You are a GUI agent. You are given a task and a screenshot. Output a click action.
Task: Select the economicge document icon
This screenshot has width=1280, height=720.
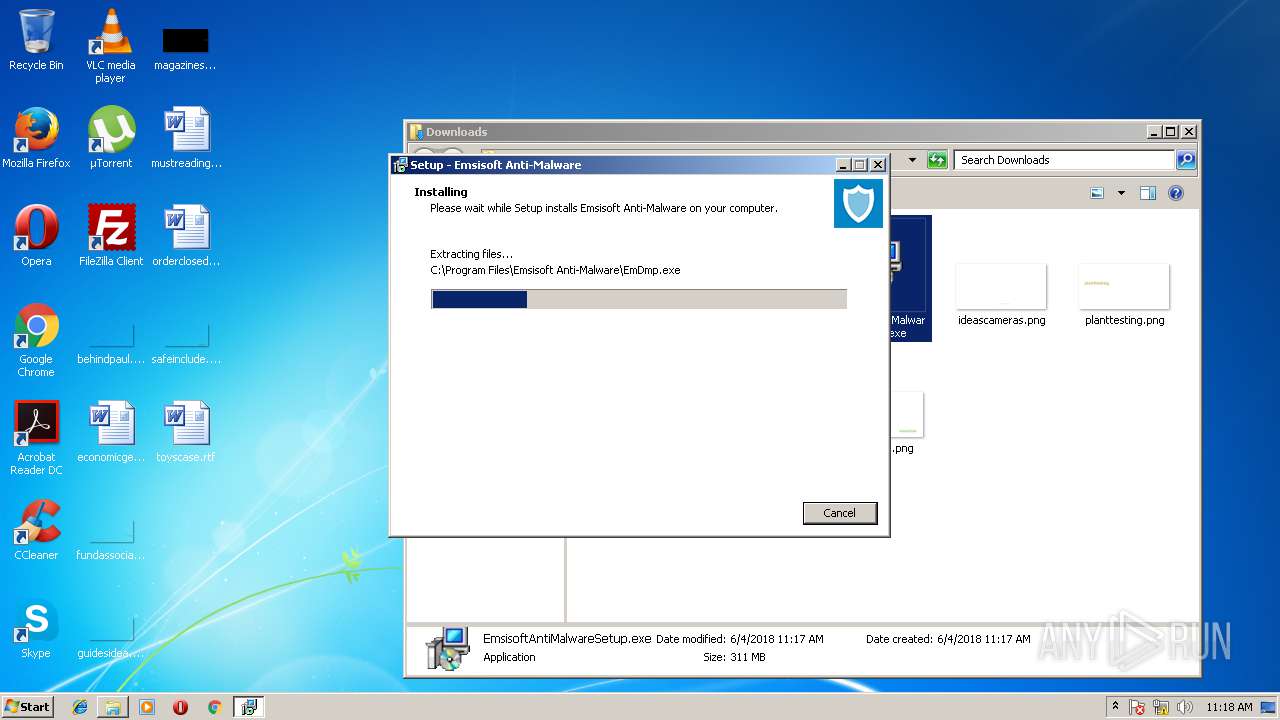click(x=111, y=432)
